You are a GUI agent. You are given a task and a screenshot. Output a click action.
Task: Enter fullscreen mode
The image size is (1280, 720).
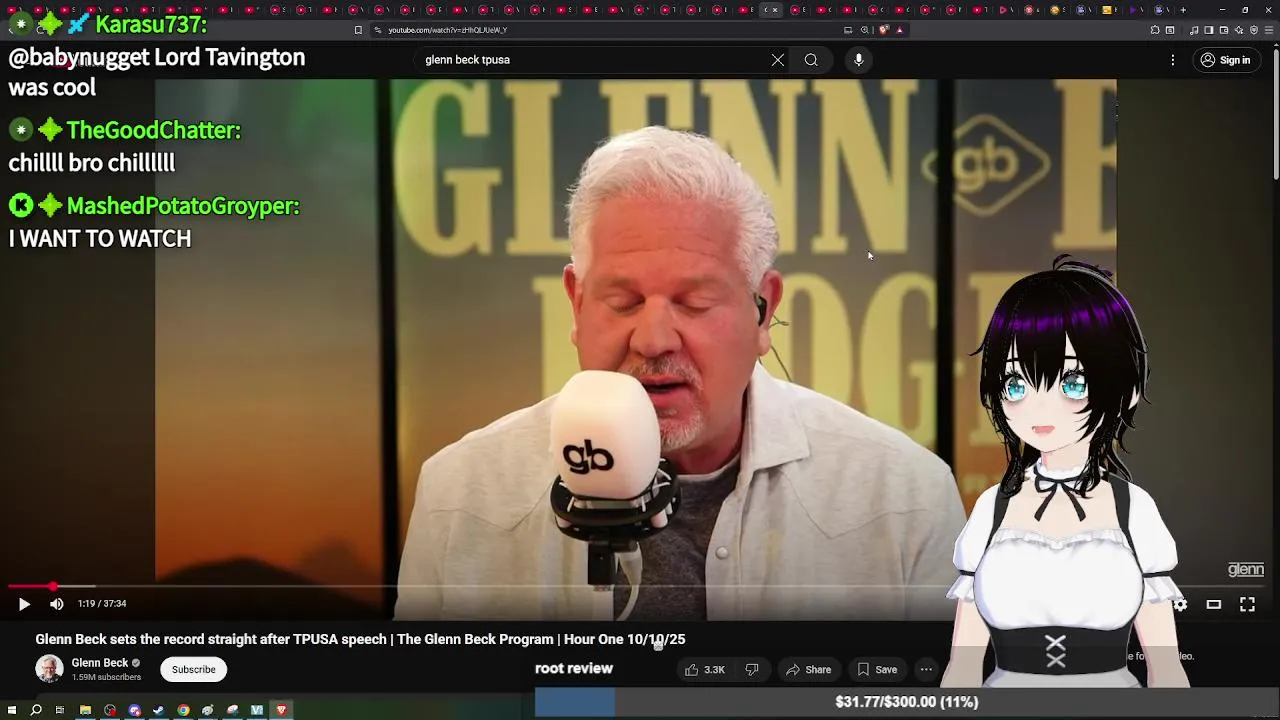[x=1247, y=604]
